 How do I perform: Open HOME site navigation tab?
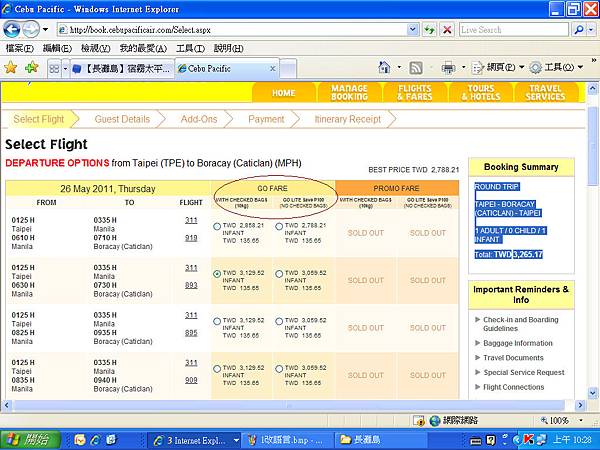(284, 93)
